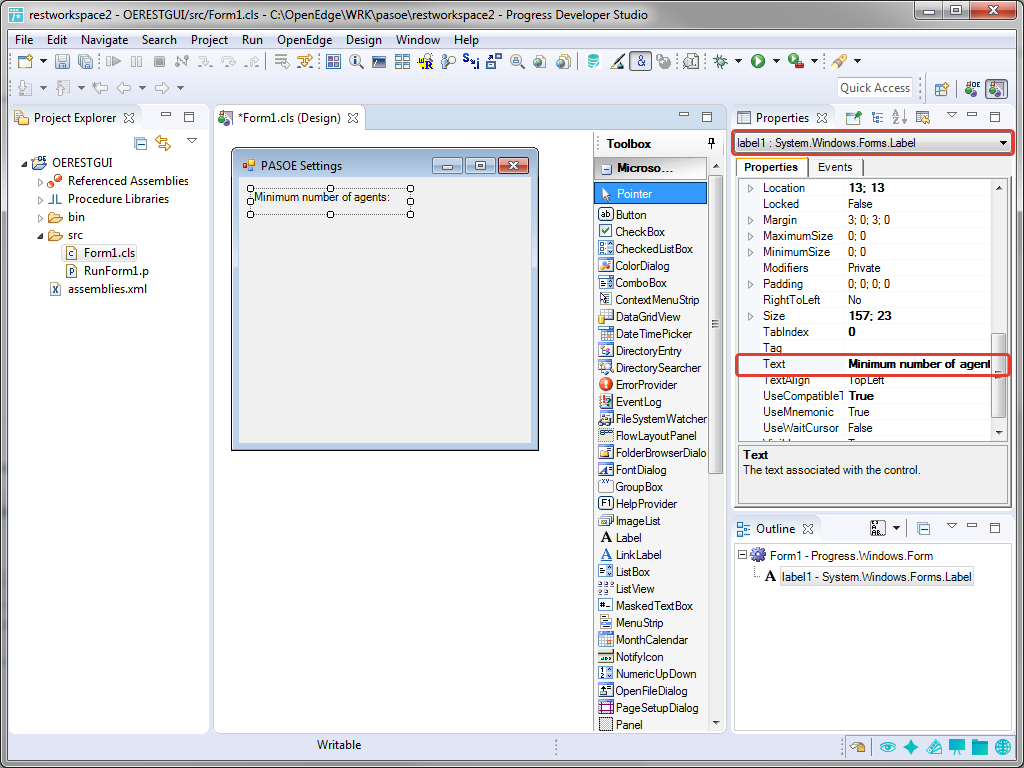The image size is (1024, 768).
Task: Select the LinkLabel control in Toolbox
Action: (x=630, y=554)
